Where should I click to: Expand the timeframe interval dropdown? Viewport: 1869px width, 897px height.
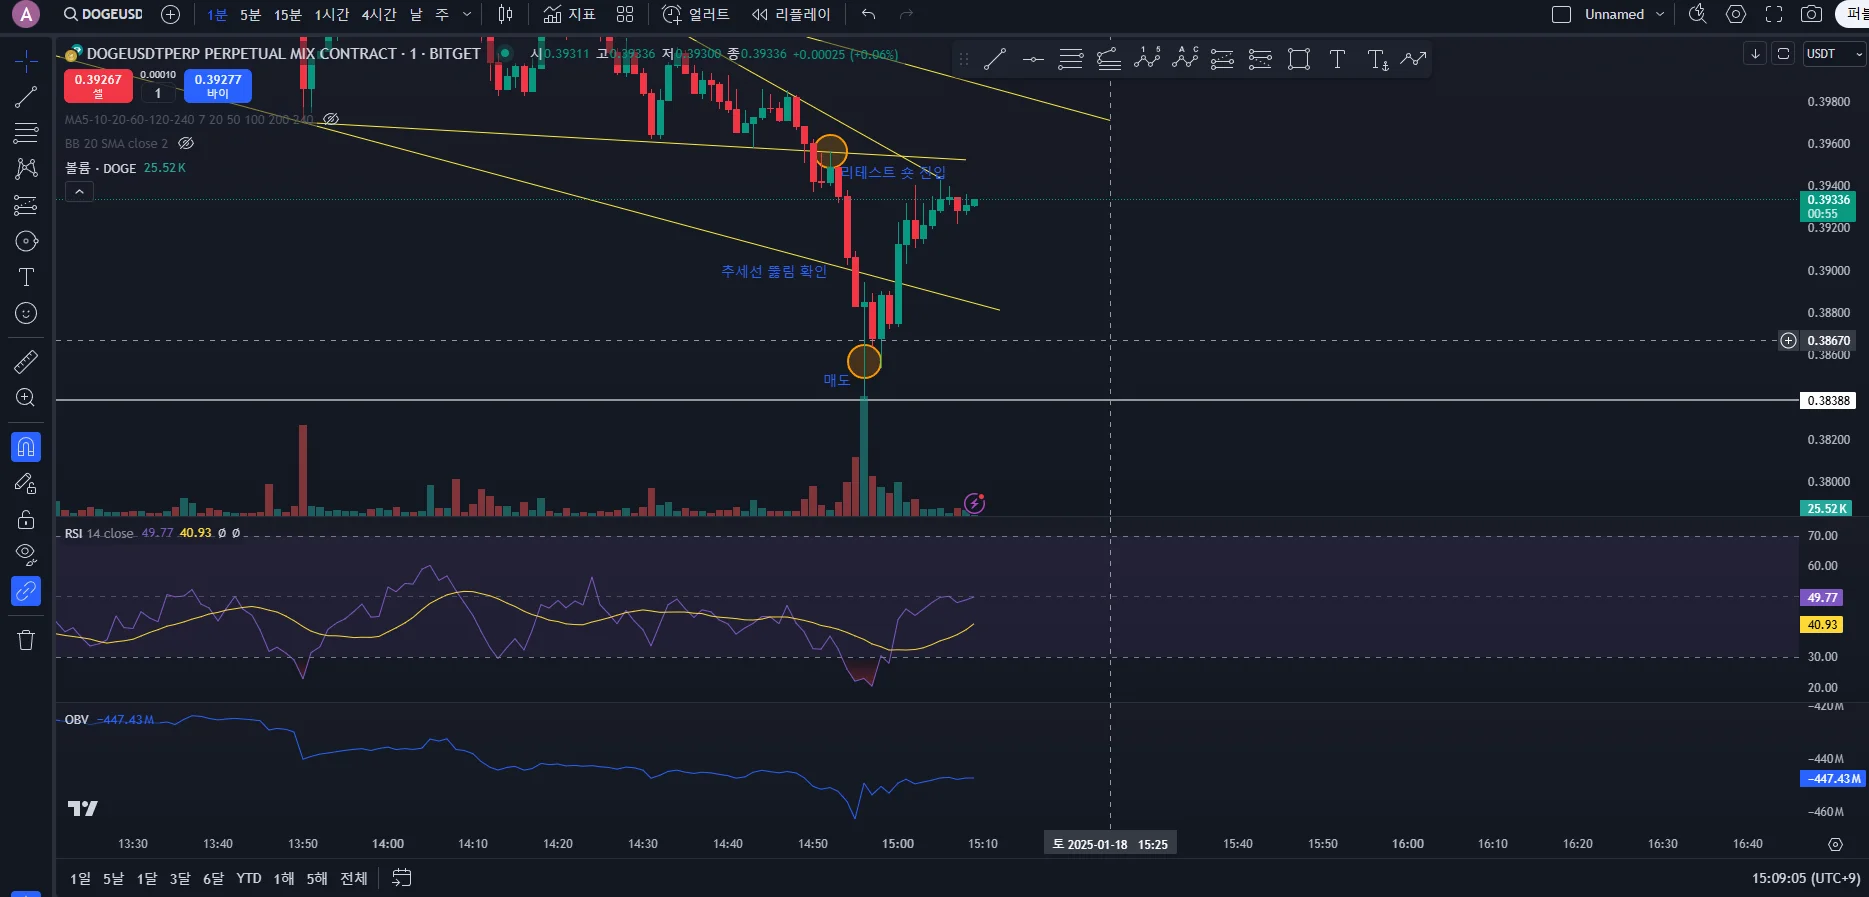coord(467,14)
